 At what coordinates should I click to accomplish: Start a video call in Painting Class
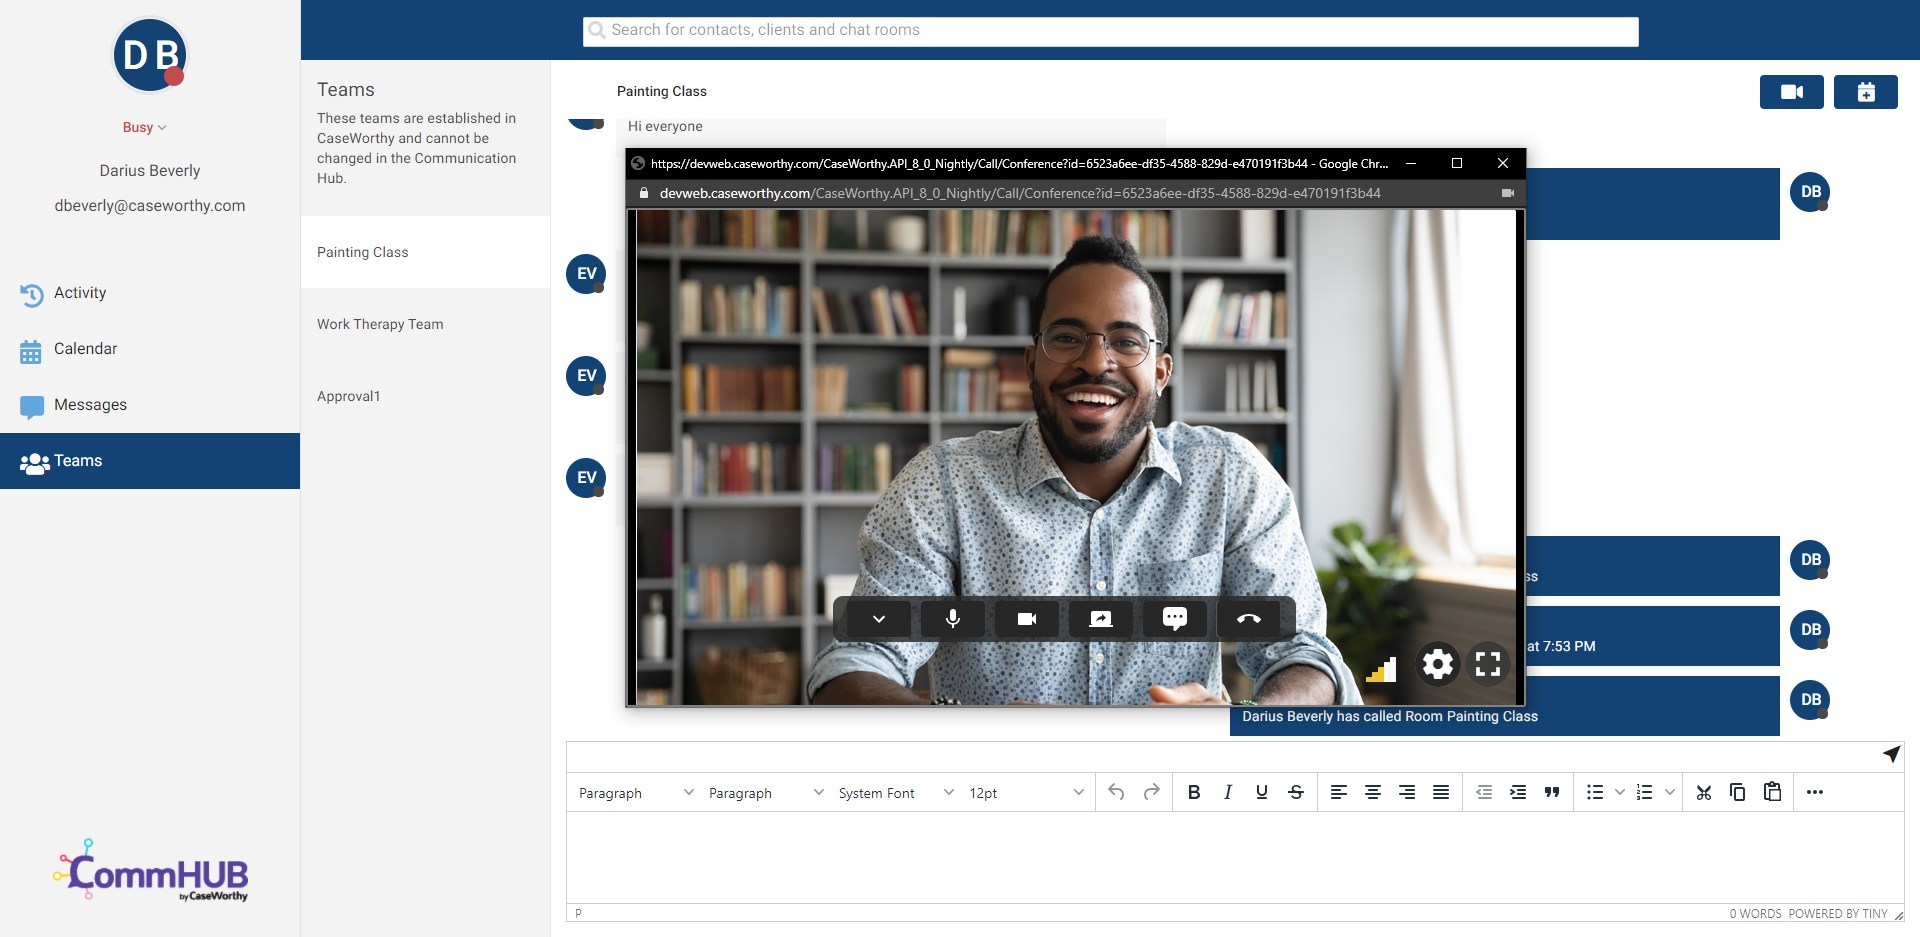point(1791,92)
